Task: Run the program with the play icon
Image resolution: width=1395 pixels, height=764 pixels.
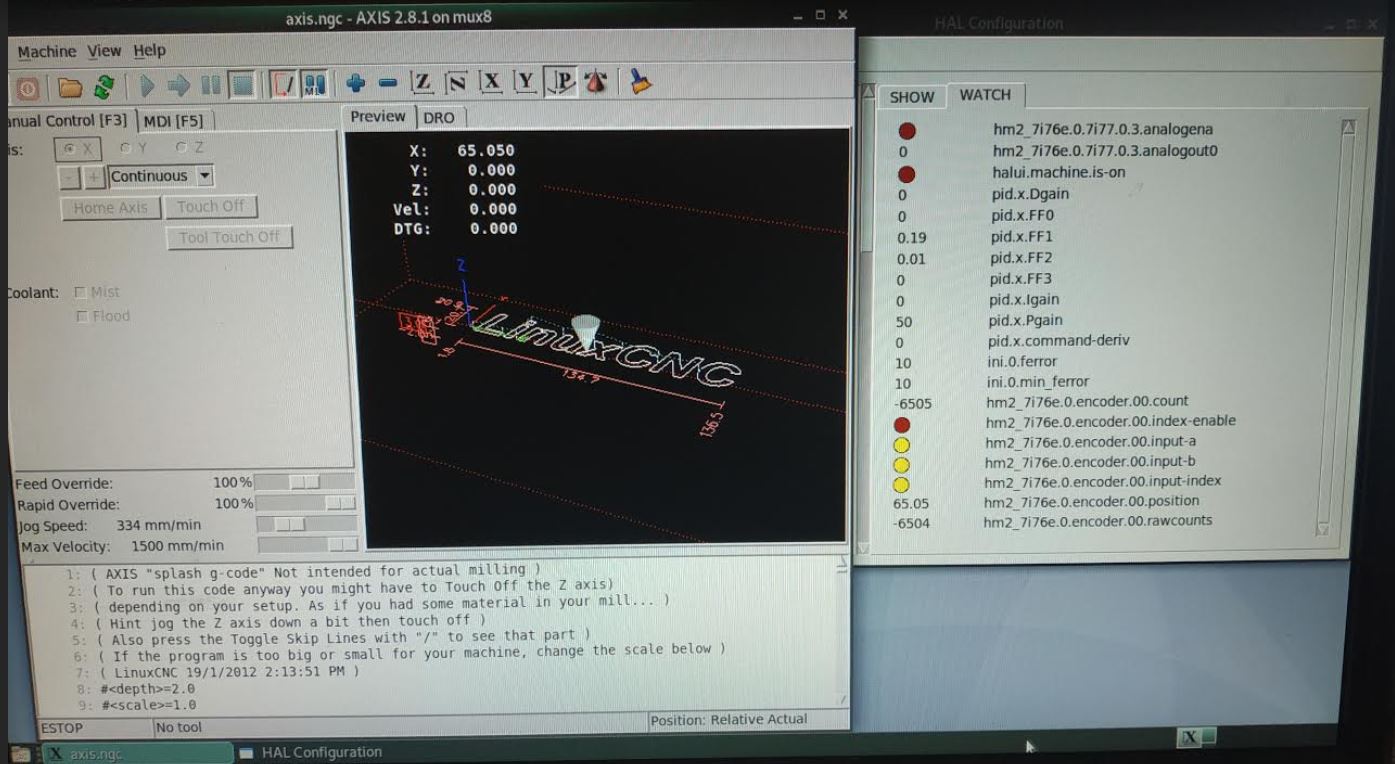Action: pos(148,87)
